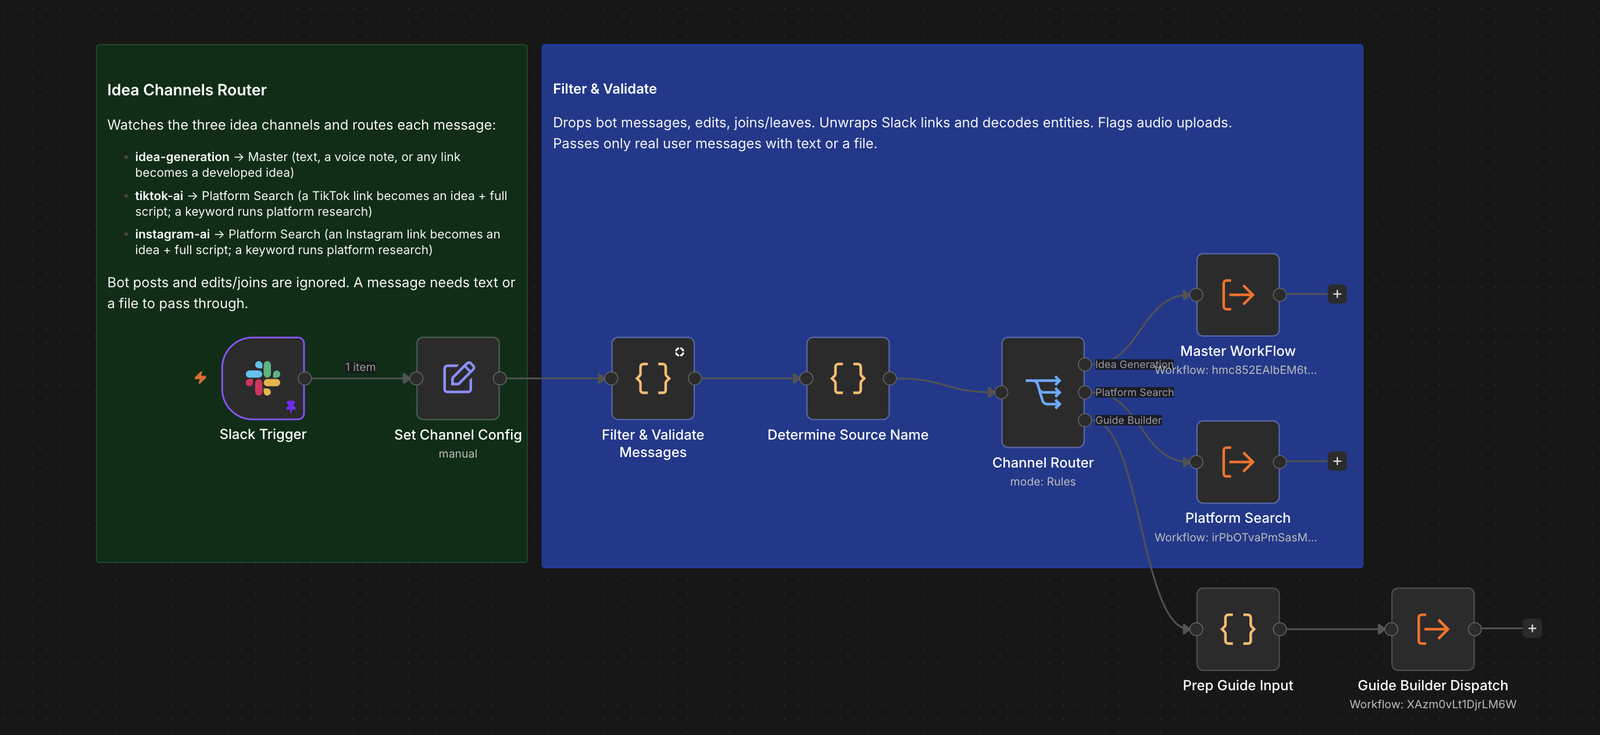Click the Idea Generation output connector
This screenshot has height=735, width=1600.
[x=1085, y=364]
